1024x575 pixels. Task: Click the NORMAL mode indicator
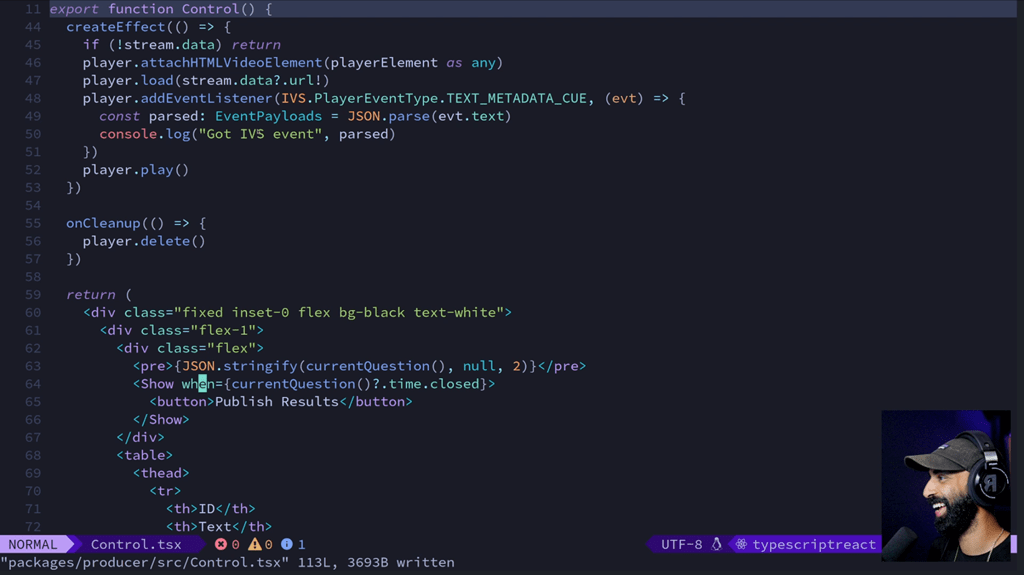click(33, 544)
